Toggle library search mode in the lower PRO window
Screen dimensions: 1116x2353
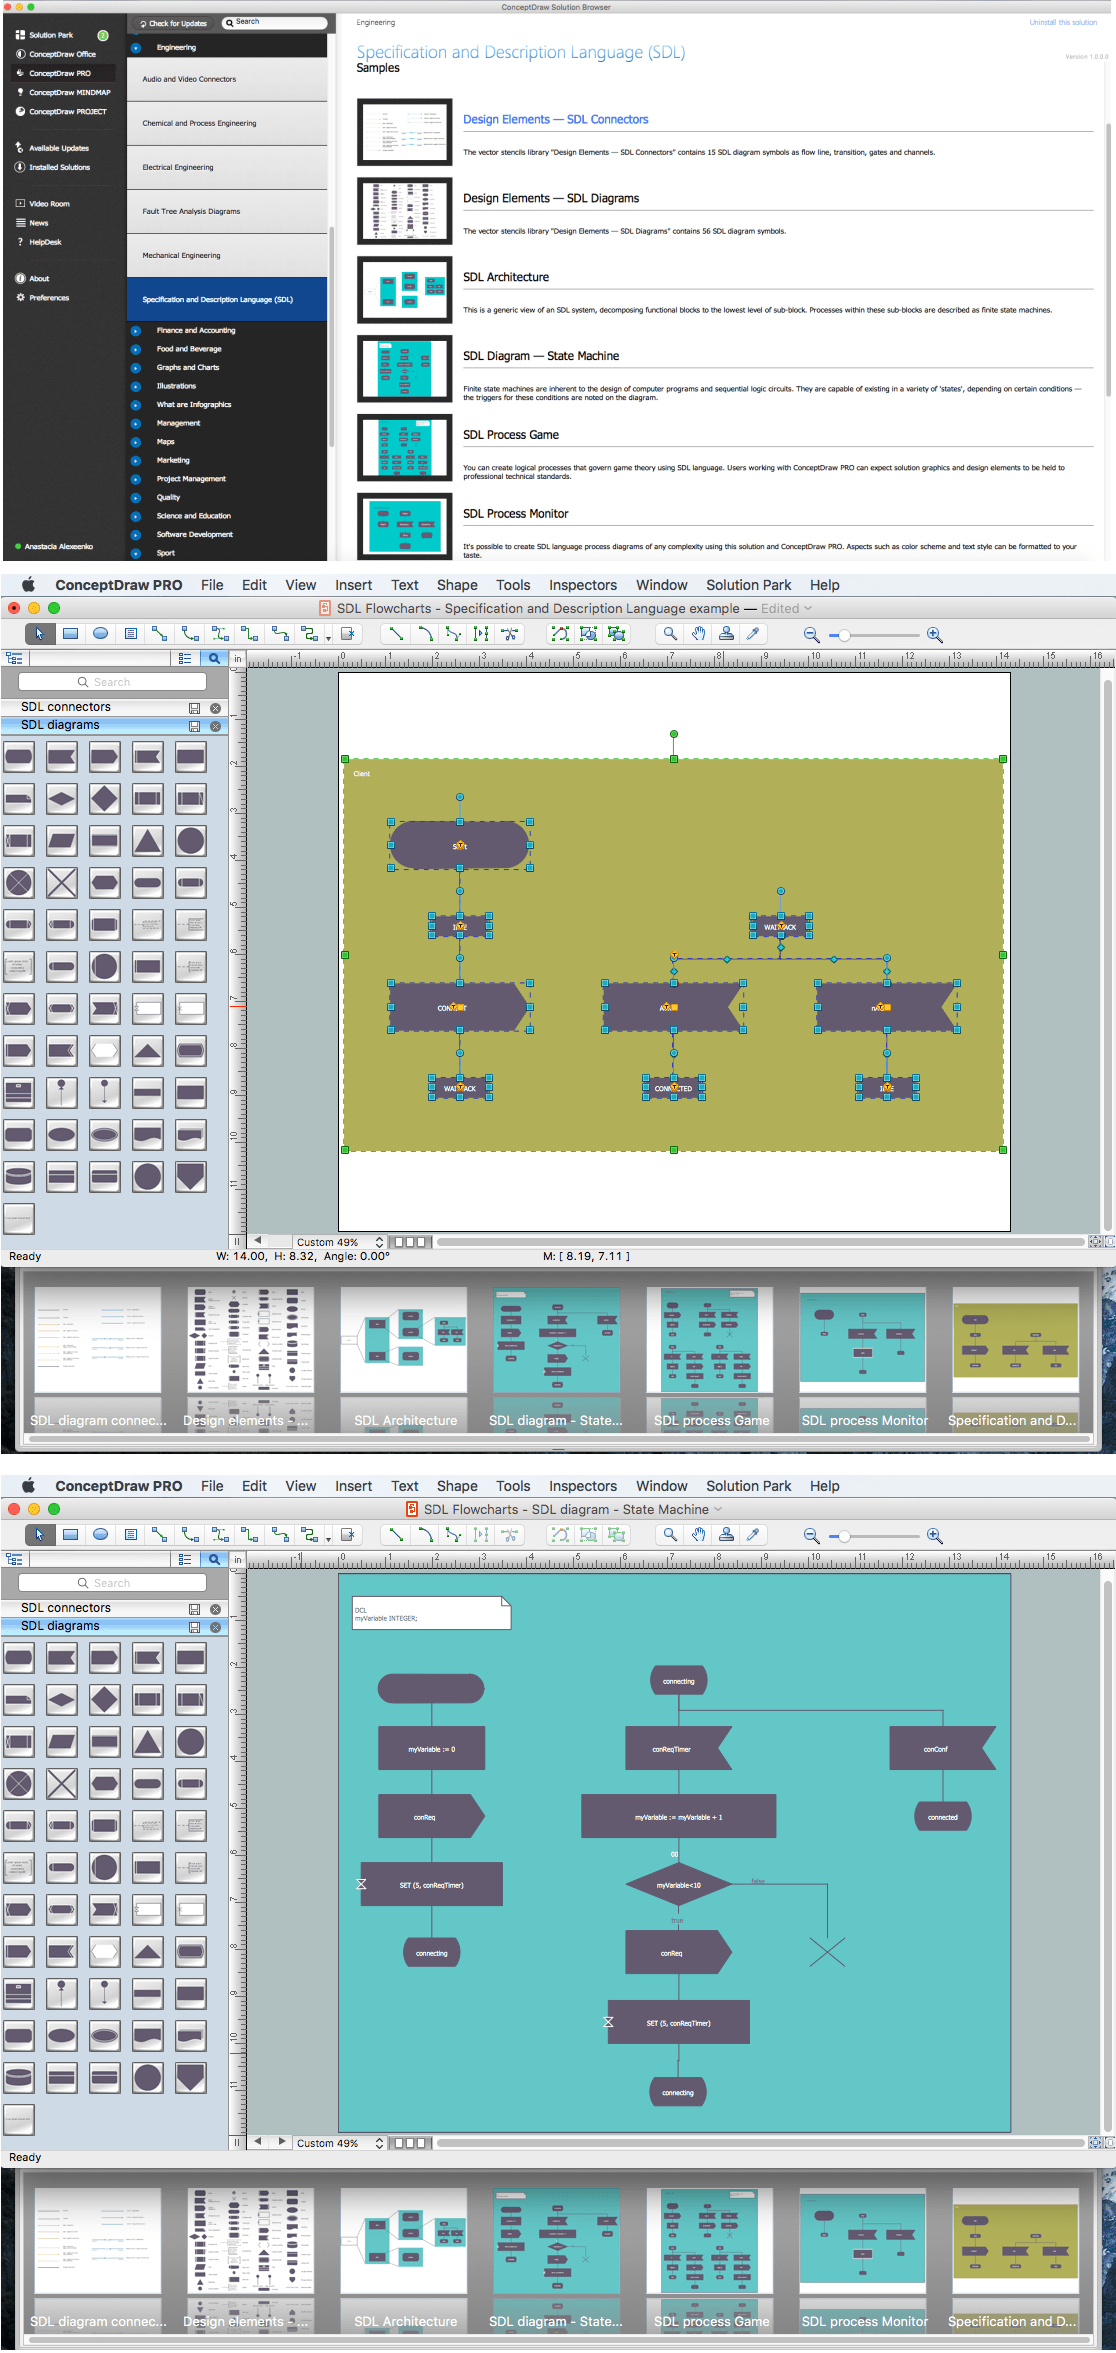[214, 1559]
